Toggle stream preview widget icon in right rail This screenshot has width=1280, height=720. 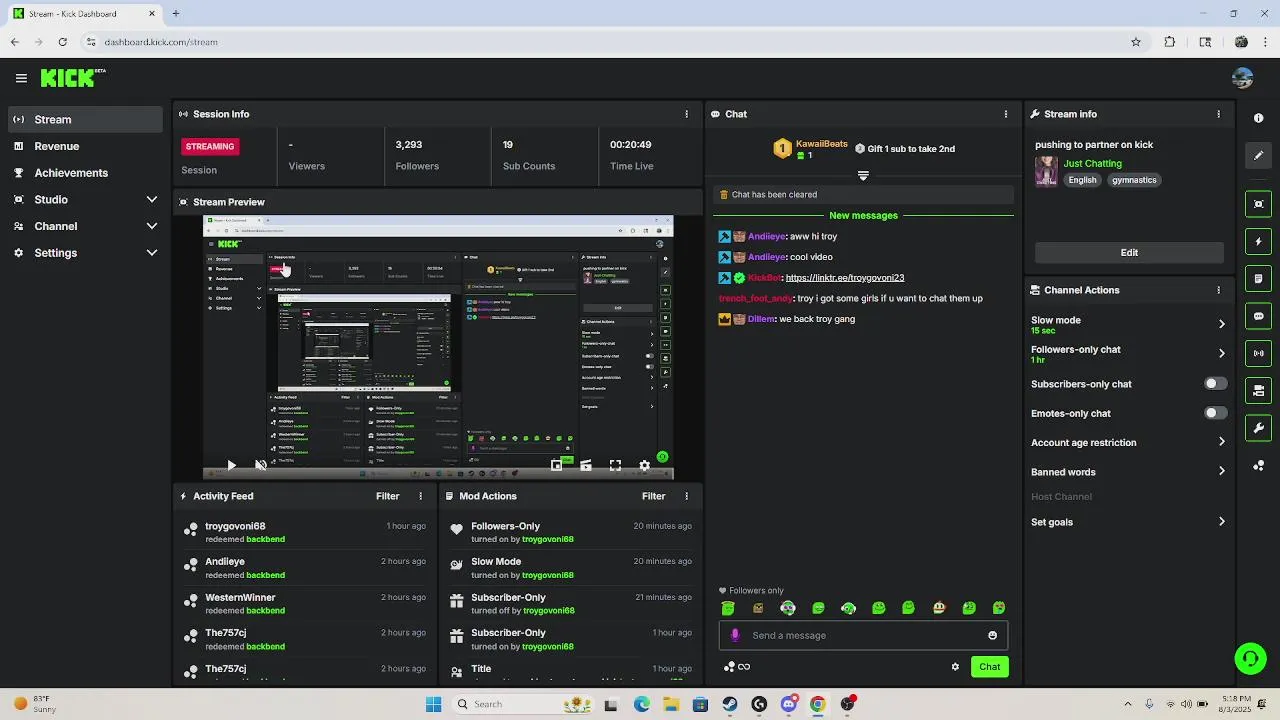click(1258, 204)
